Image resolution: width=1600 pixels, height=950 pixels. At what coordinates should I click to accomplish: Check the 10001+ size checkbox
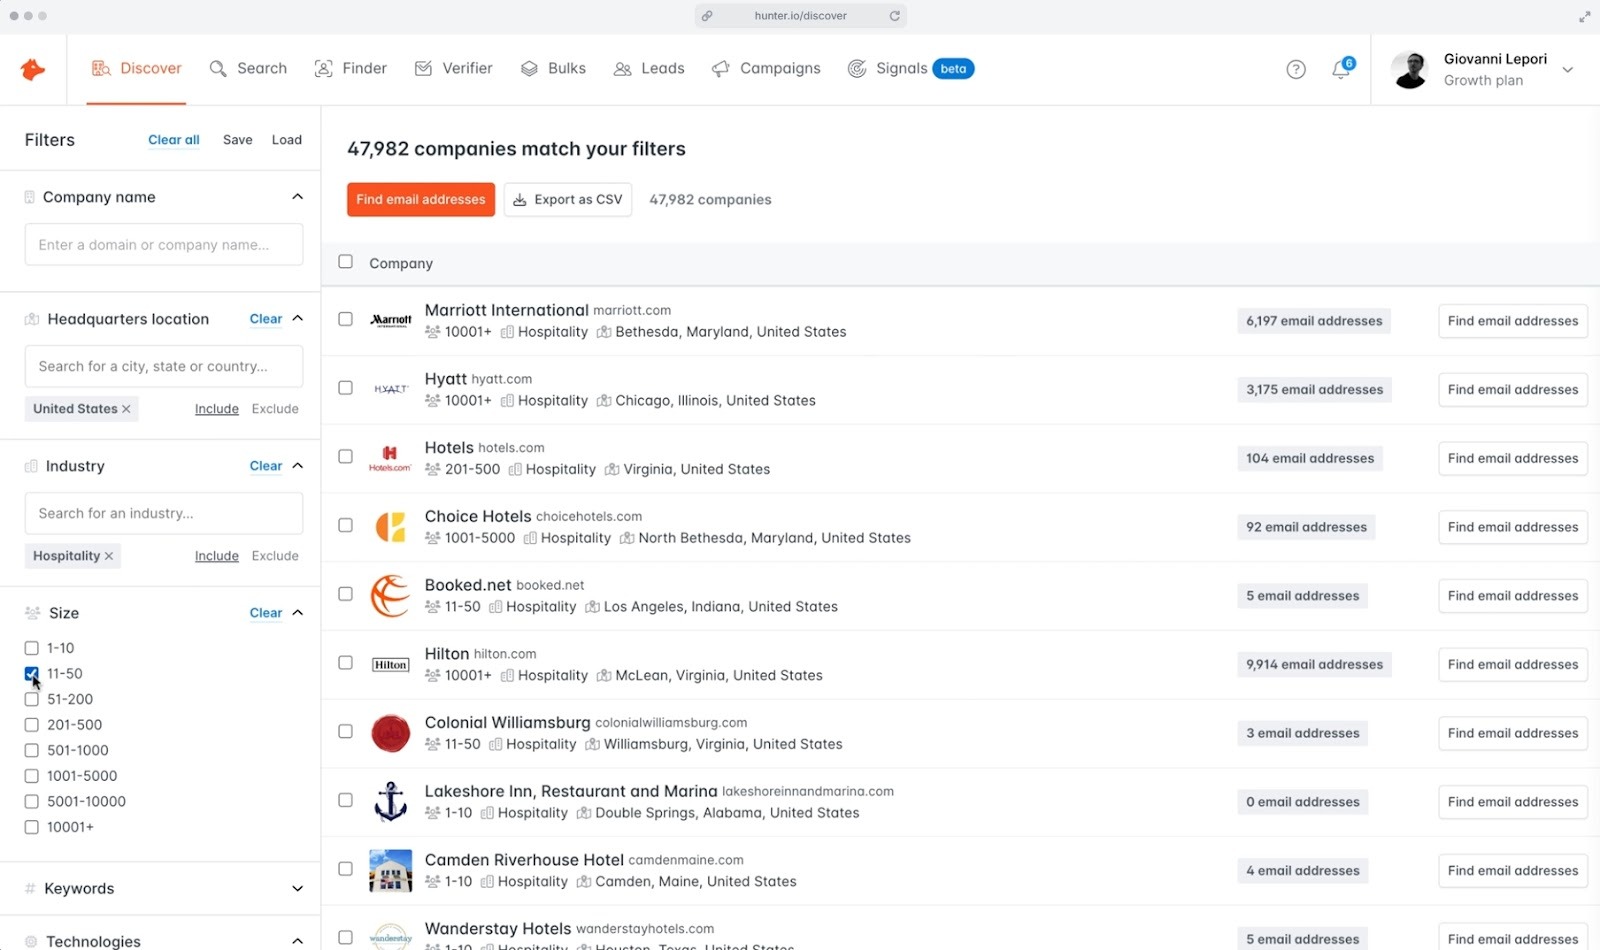31,827
